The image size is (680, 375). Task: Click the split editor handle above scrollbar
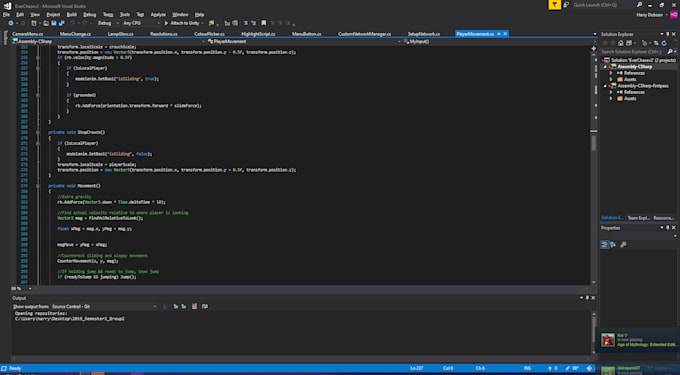click(x=594, y=48)
